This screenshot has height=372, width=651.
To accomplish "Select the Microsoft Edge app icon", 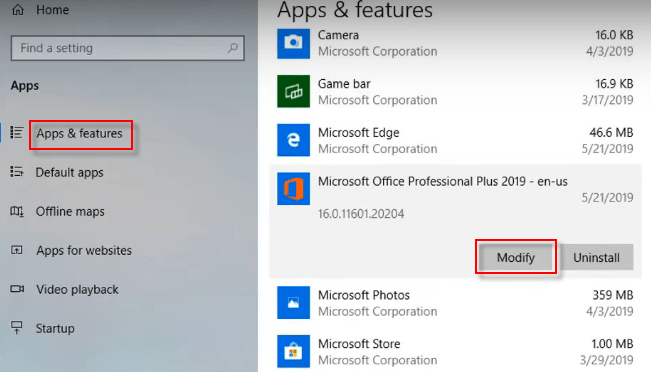I will coord(294,140).
